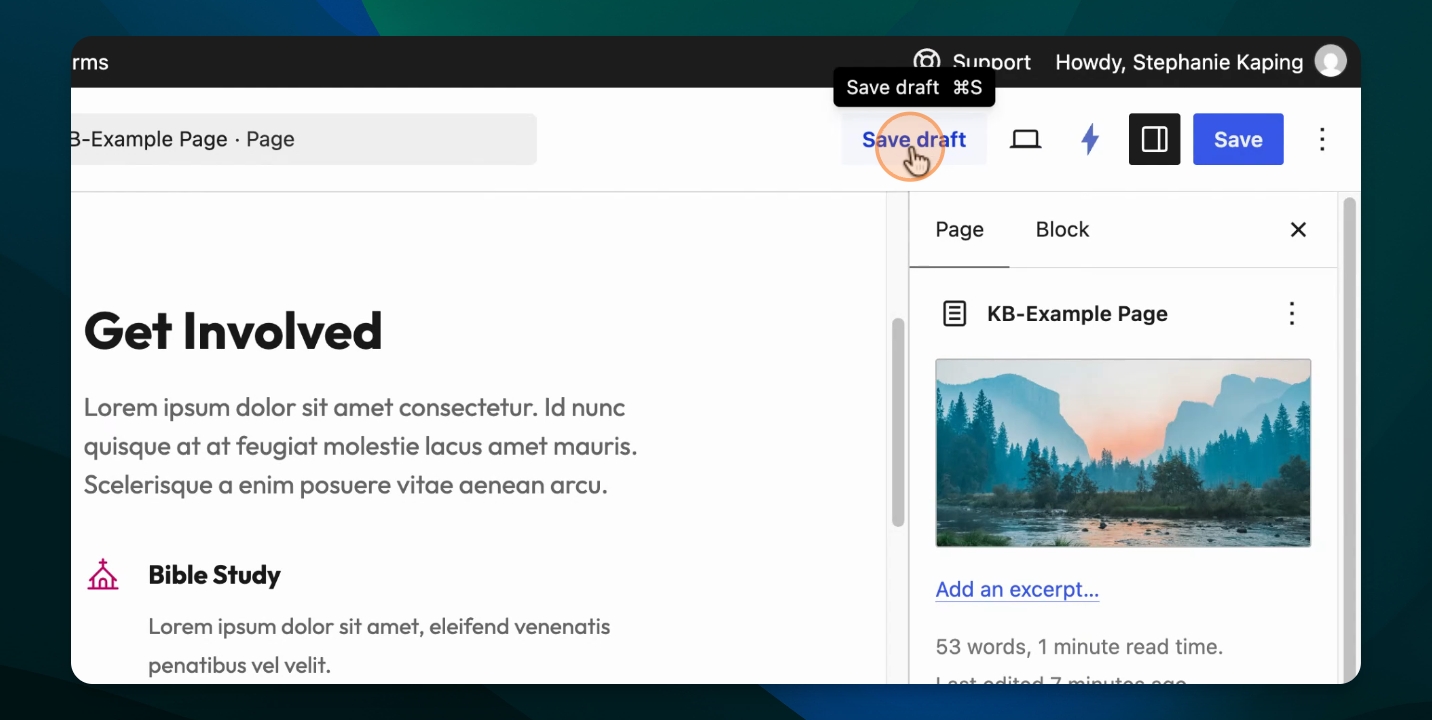Viewport: 1432px width, 720px height.
Task: Click the Get Involved heading
Action: (x=233, y=331)
